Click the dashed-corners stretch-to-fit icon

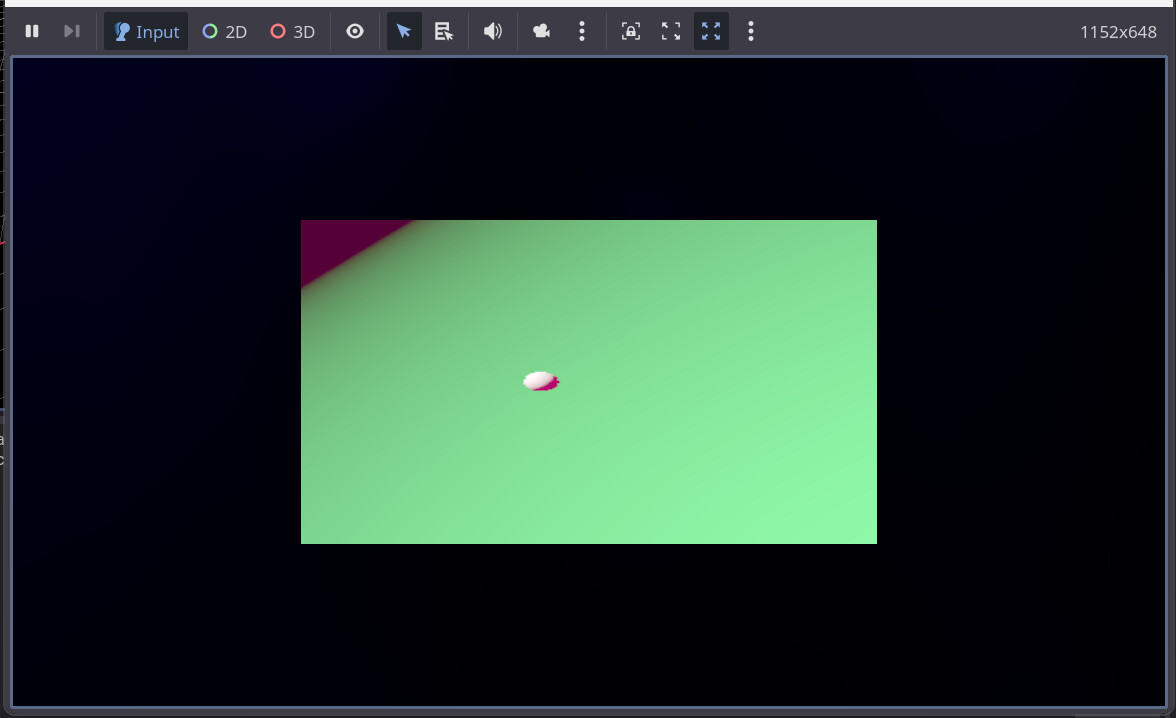click(671, 31)
